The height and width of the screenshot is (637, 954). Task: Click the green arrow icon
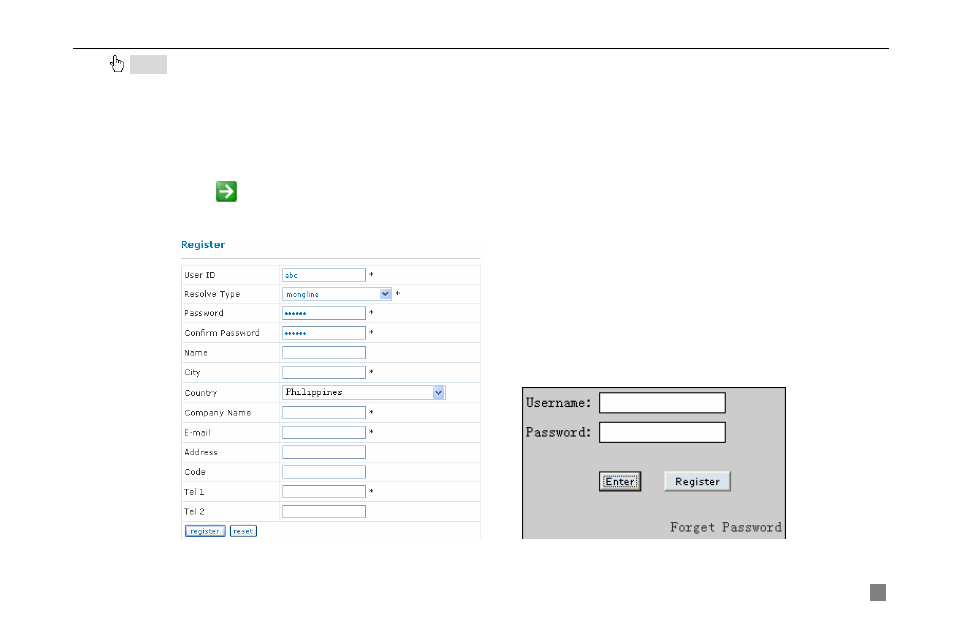coord(226,192)
